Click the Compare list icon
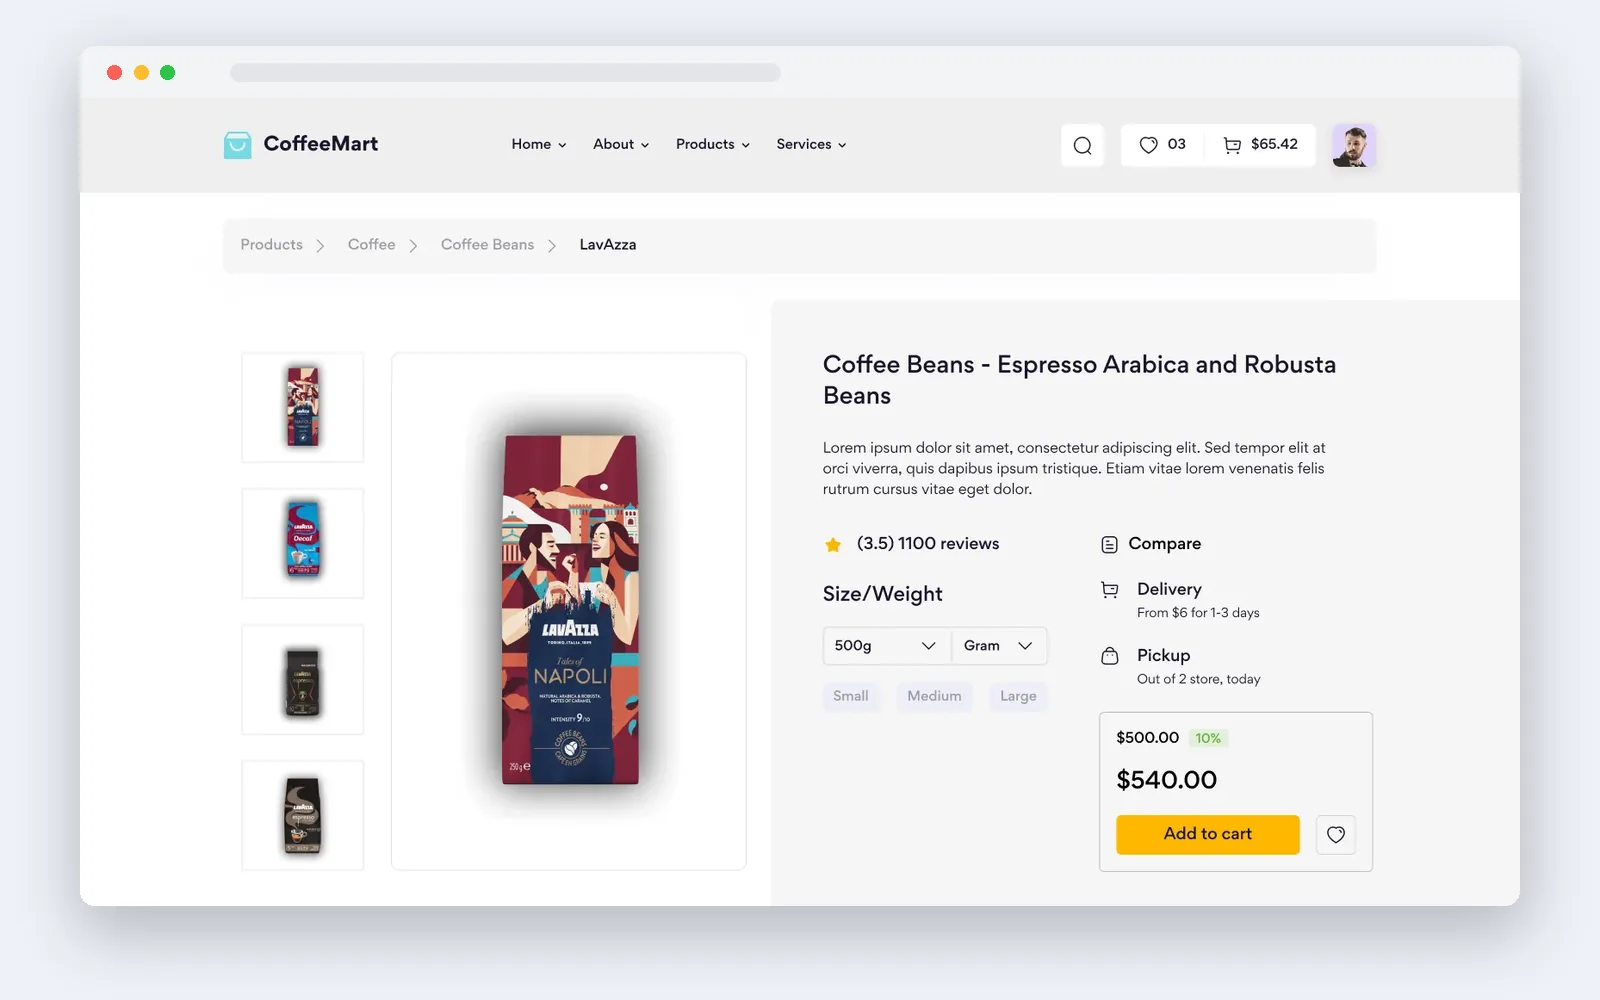This screenshot has width=1600, height=1000. click(x=1109, y=544)
